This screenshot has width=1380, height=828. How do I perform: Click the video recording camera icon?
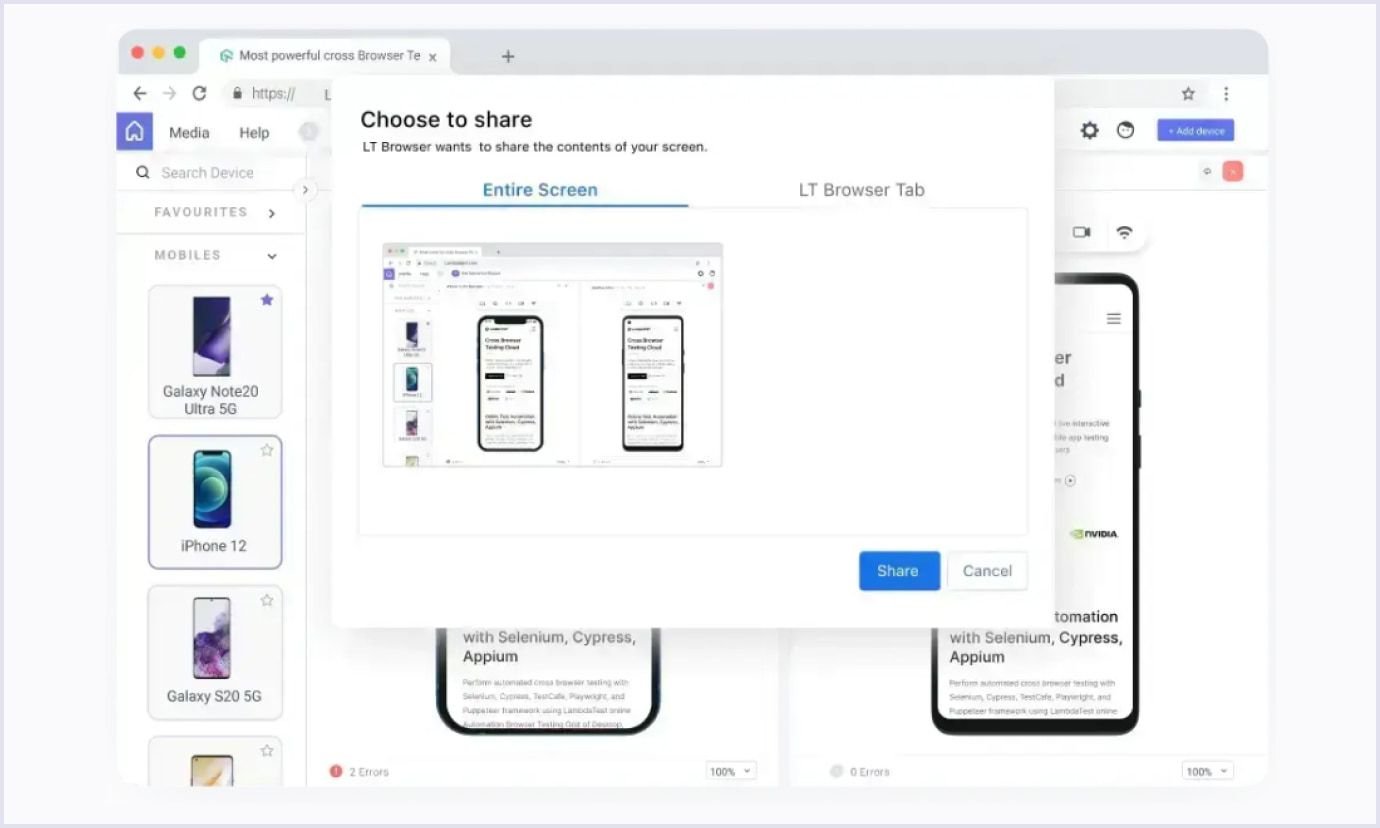pyautogui.click(x=1081, y=232)
